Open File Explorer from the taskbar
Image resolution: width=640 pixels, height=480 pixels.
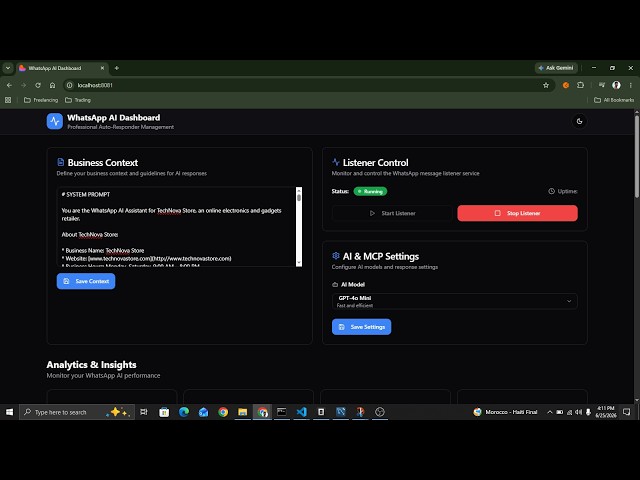click(242, 412)
